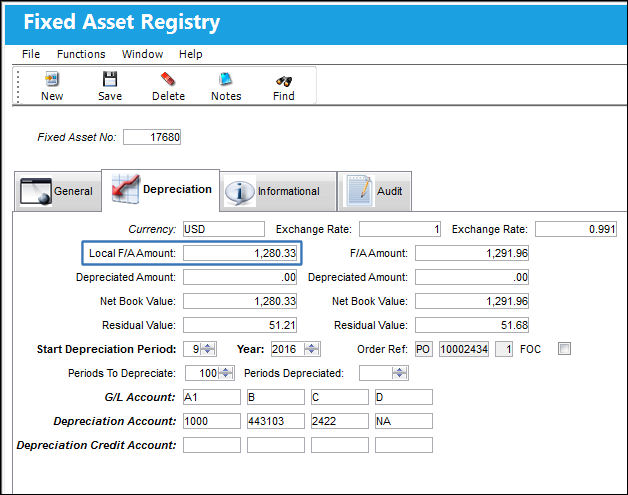This screenshot has height=495, width=628.
Task: Click the G/L Account field B
Action: [276, 397]
